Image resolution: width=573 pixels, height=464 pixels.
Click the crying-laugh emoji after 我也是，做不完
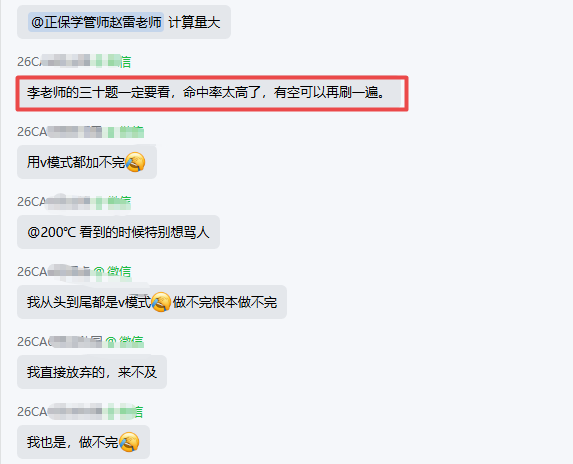coord(129,442)
